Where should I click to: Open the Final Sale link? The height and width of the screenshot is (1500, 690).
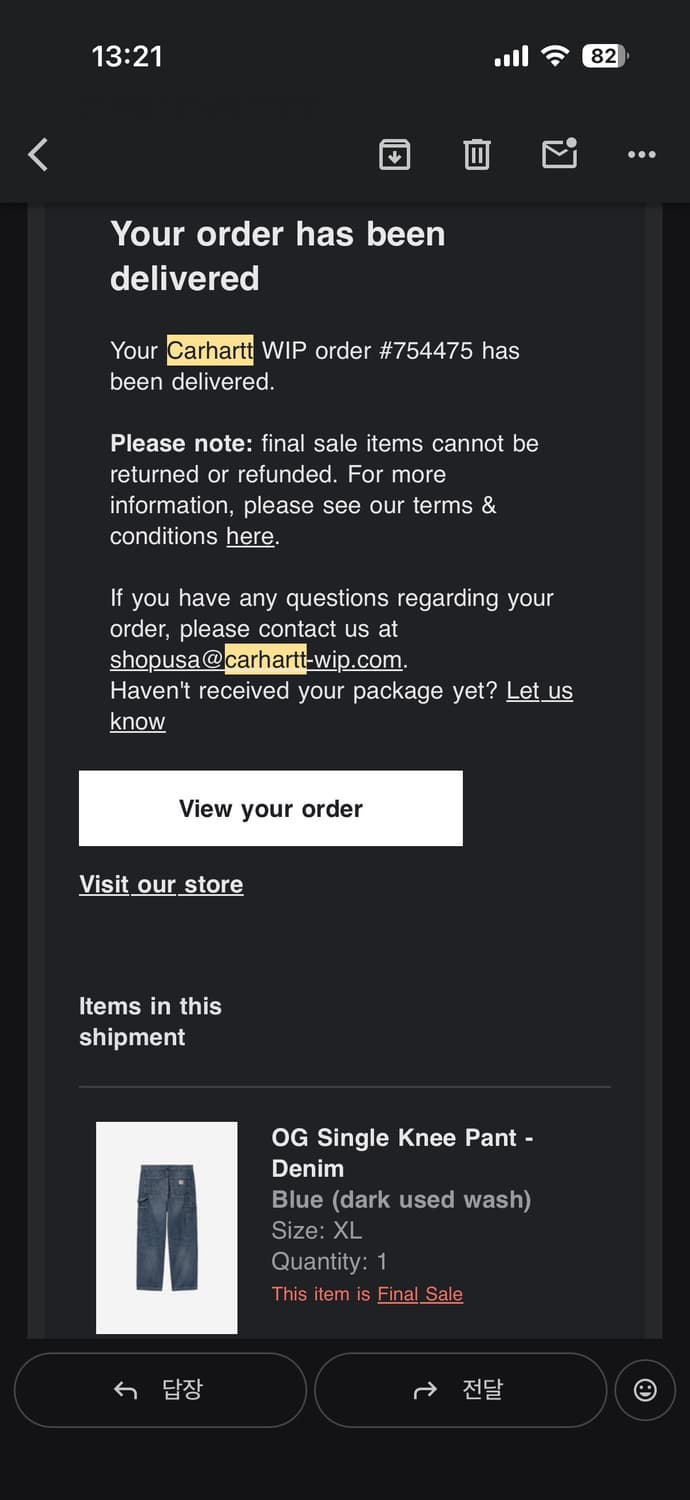point(420,1294)
